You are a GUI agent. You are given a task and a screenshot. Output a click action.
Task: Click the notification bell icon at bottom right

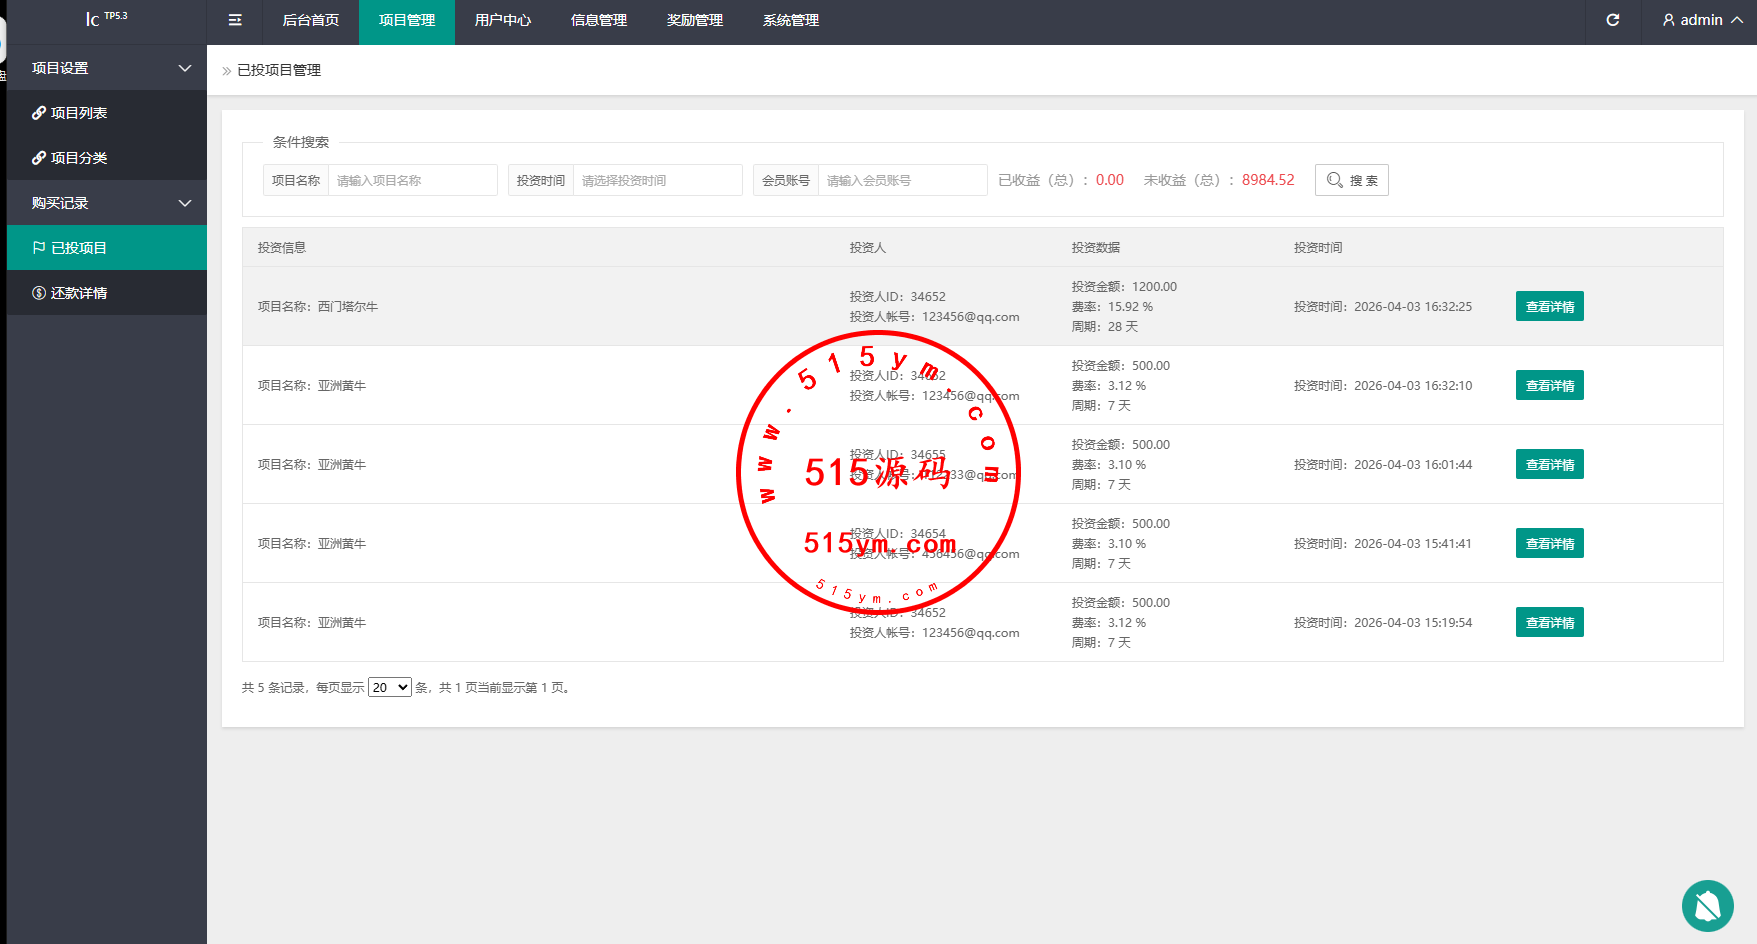coord(1707,906)
